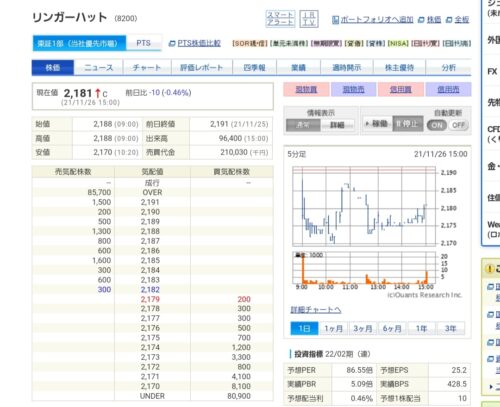Start updates with 稼働 button
This screenshot has width=500, height=407.
point(377,124)
